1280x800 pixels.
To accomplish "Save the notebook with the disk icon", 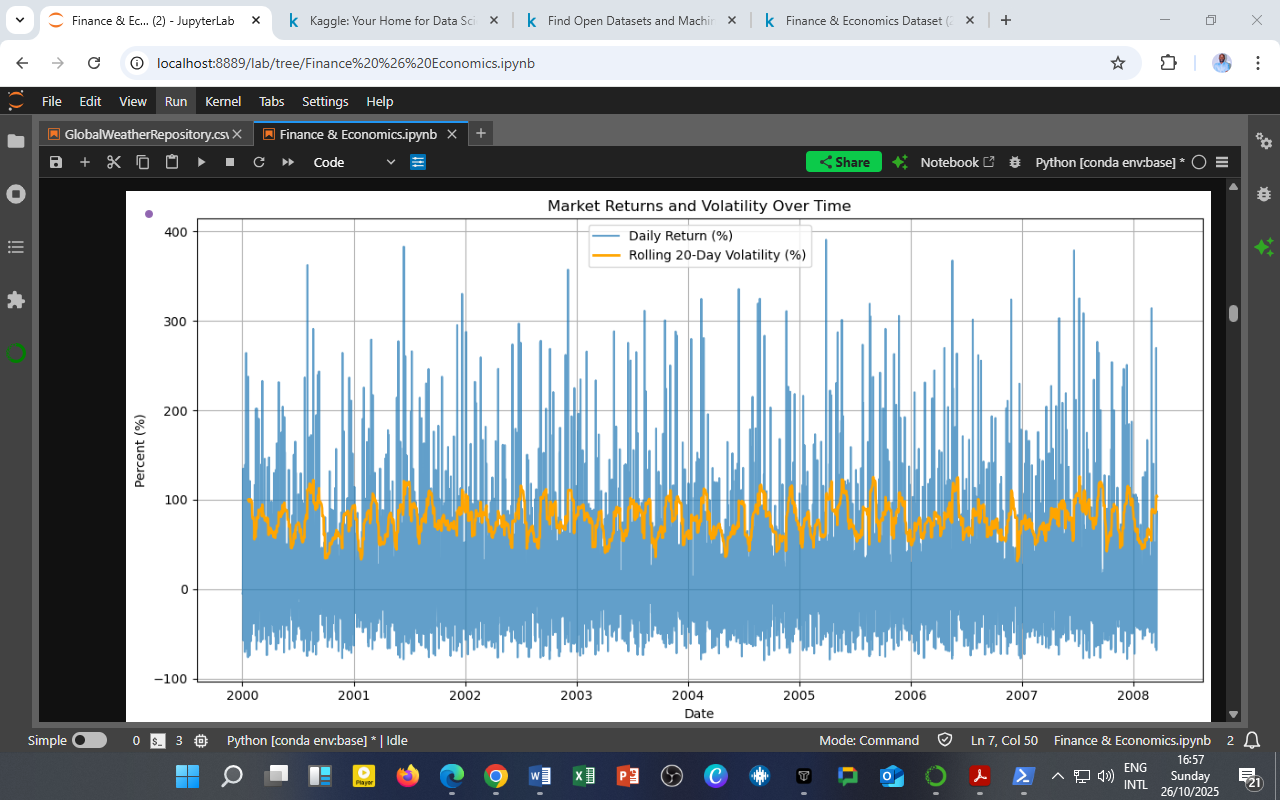I will pyautogui.click(x=56, y=162).
